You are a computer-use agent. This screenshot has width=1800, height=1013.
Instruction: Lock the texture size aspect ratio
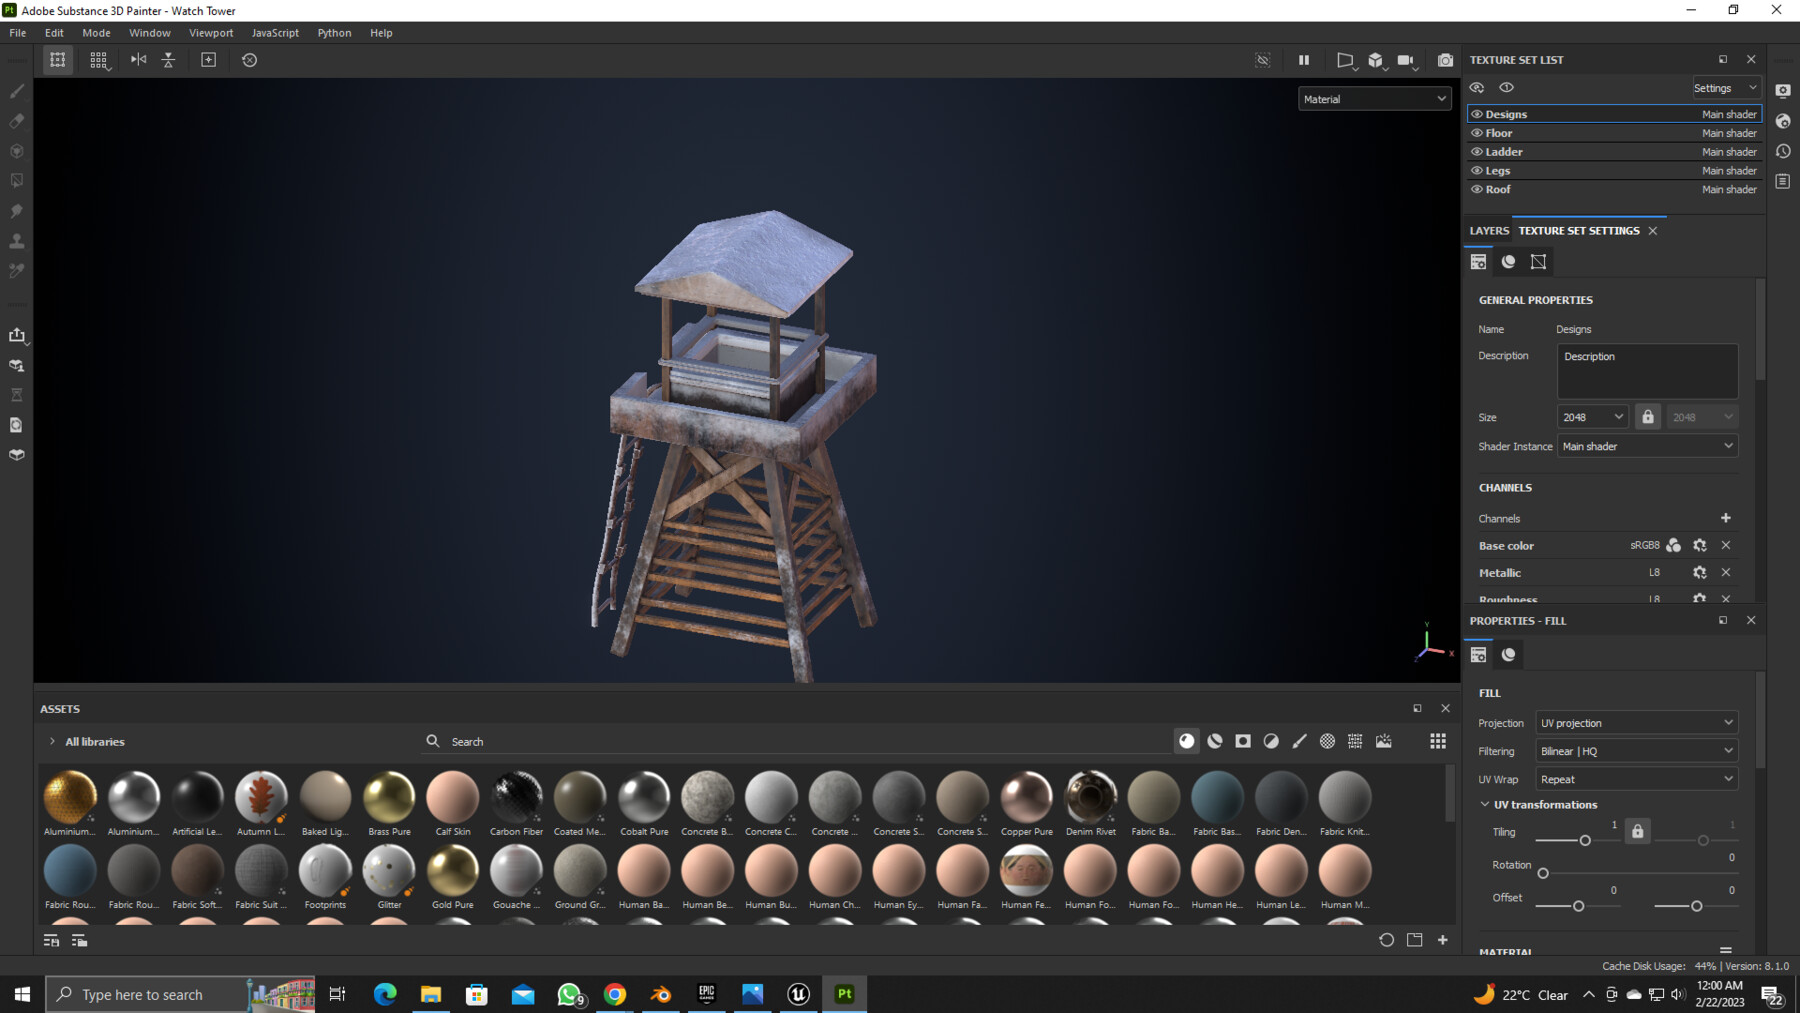click(1648, 416)
